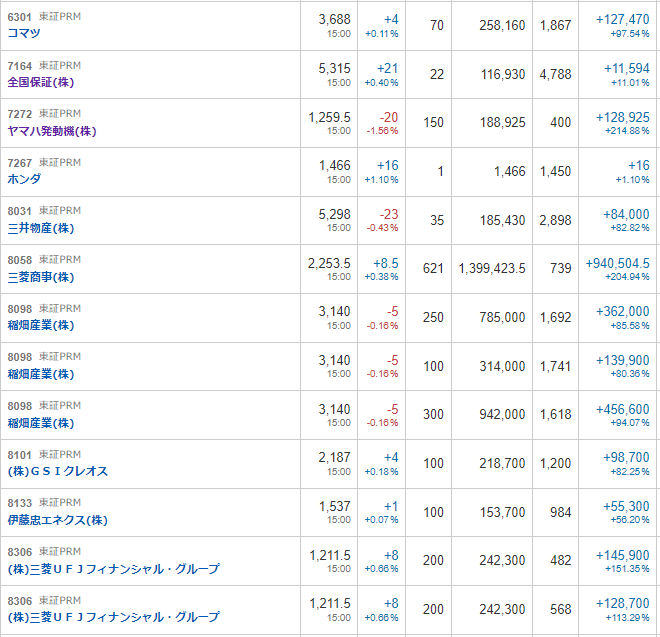Select stock code 8133
The width and height of the screenshot is (660, 637).
click(x=19, y=503)
